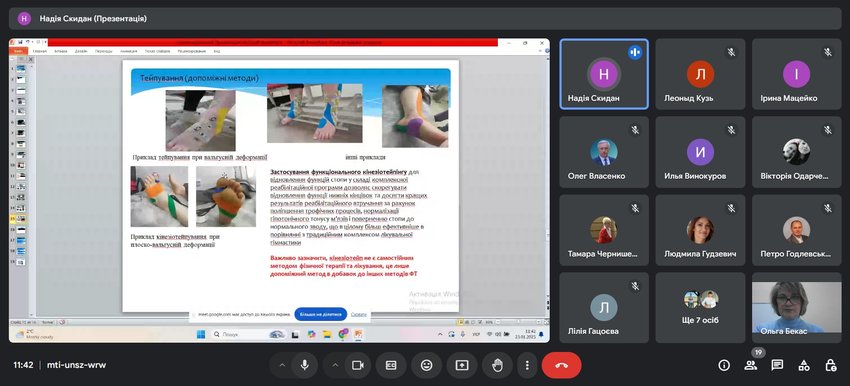This screenshot has width=850, height=386.
Task: Open File Explorer folder icon in taskbar
Action: [x=327, y=334]
